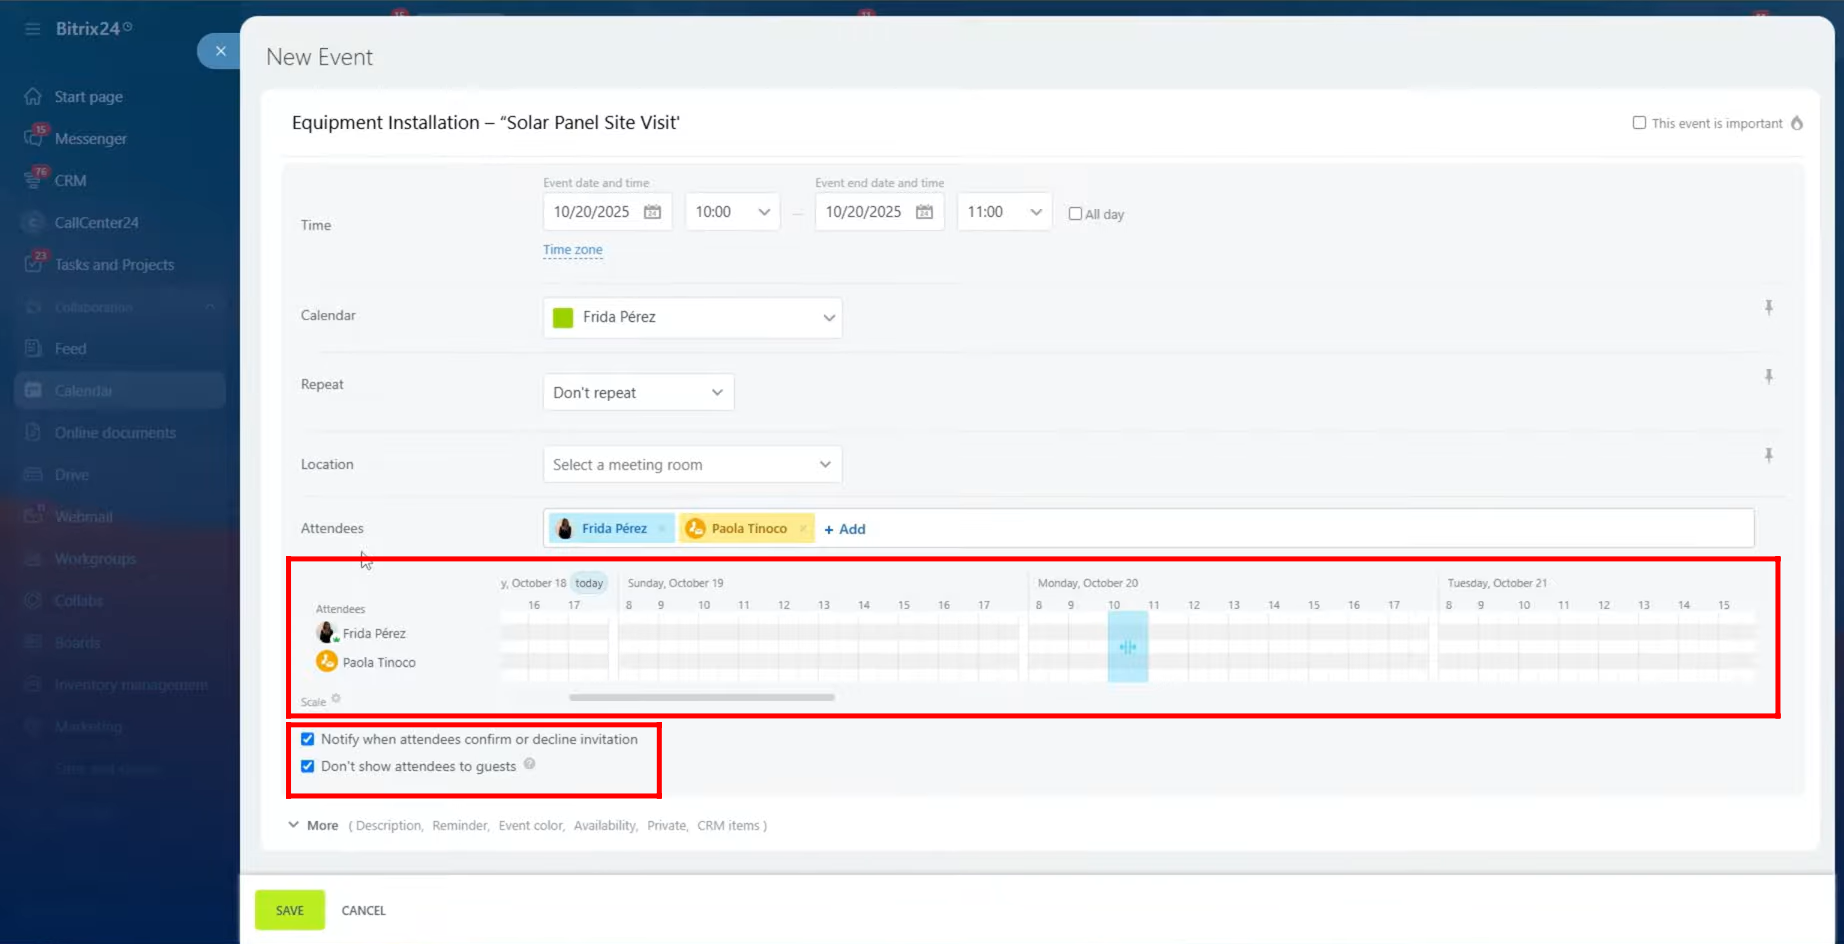Open the Select a meeting room dropdown

pos(692,465)
